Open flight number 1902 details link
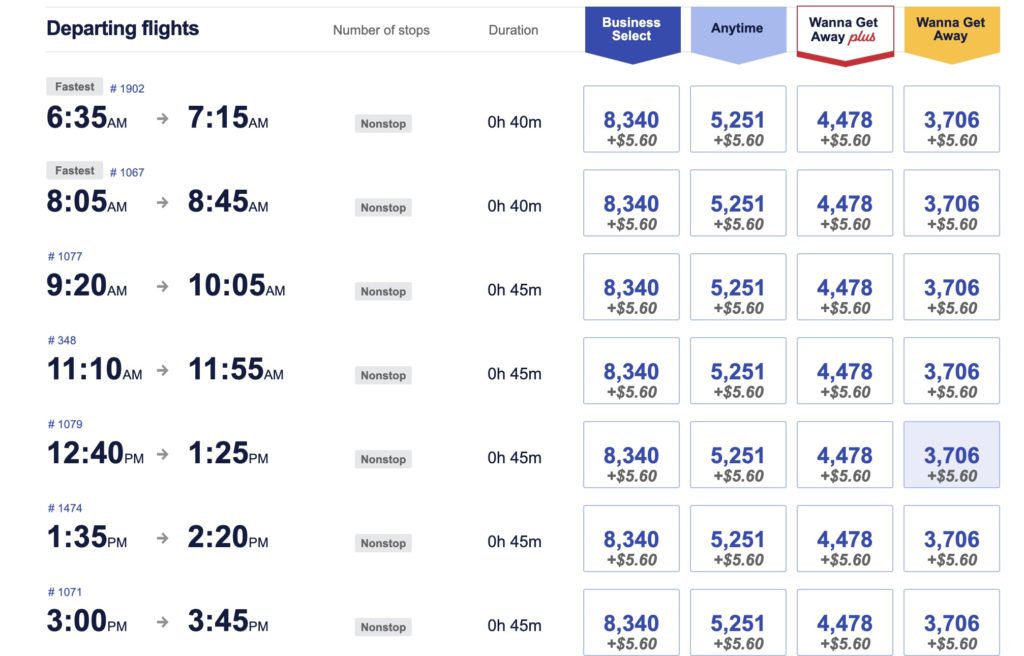This screenshot has height=656, width=1024. pyautogui.click(x=126, y=89)
